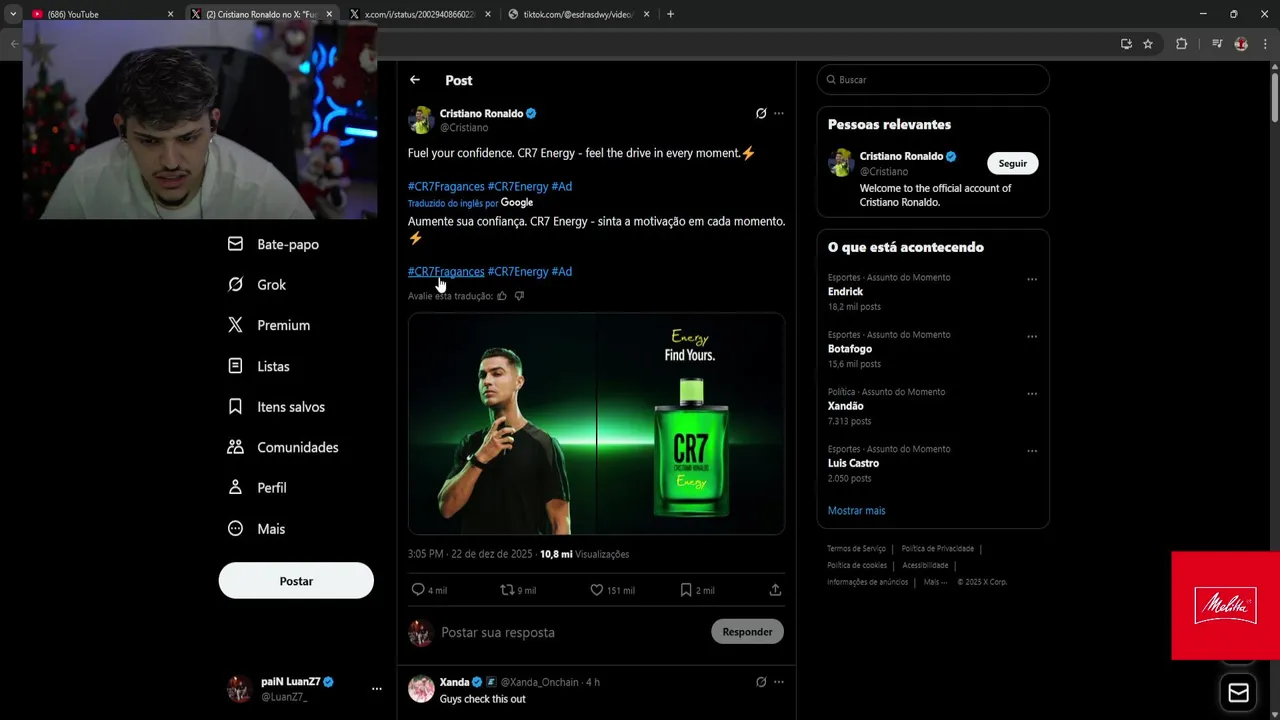Share the post via share icon
The height and width of the screenshot is (720, 1280).
click(x=775, y=590)
